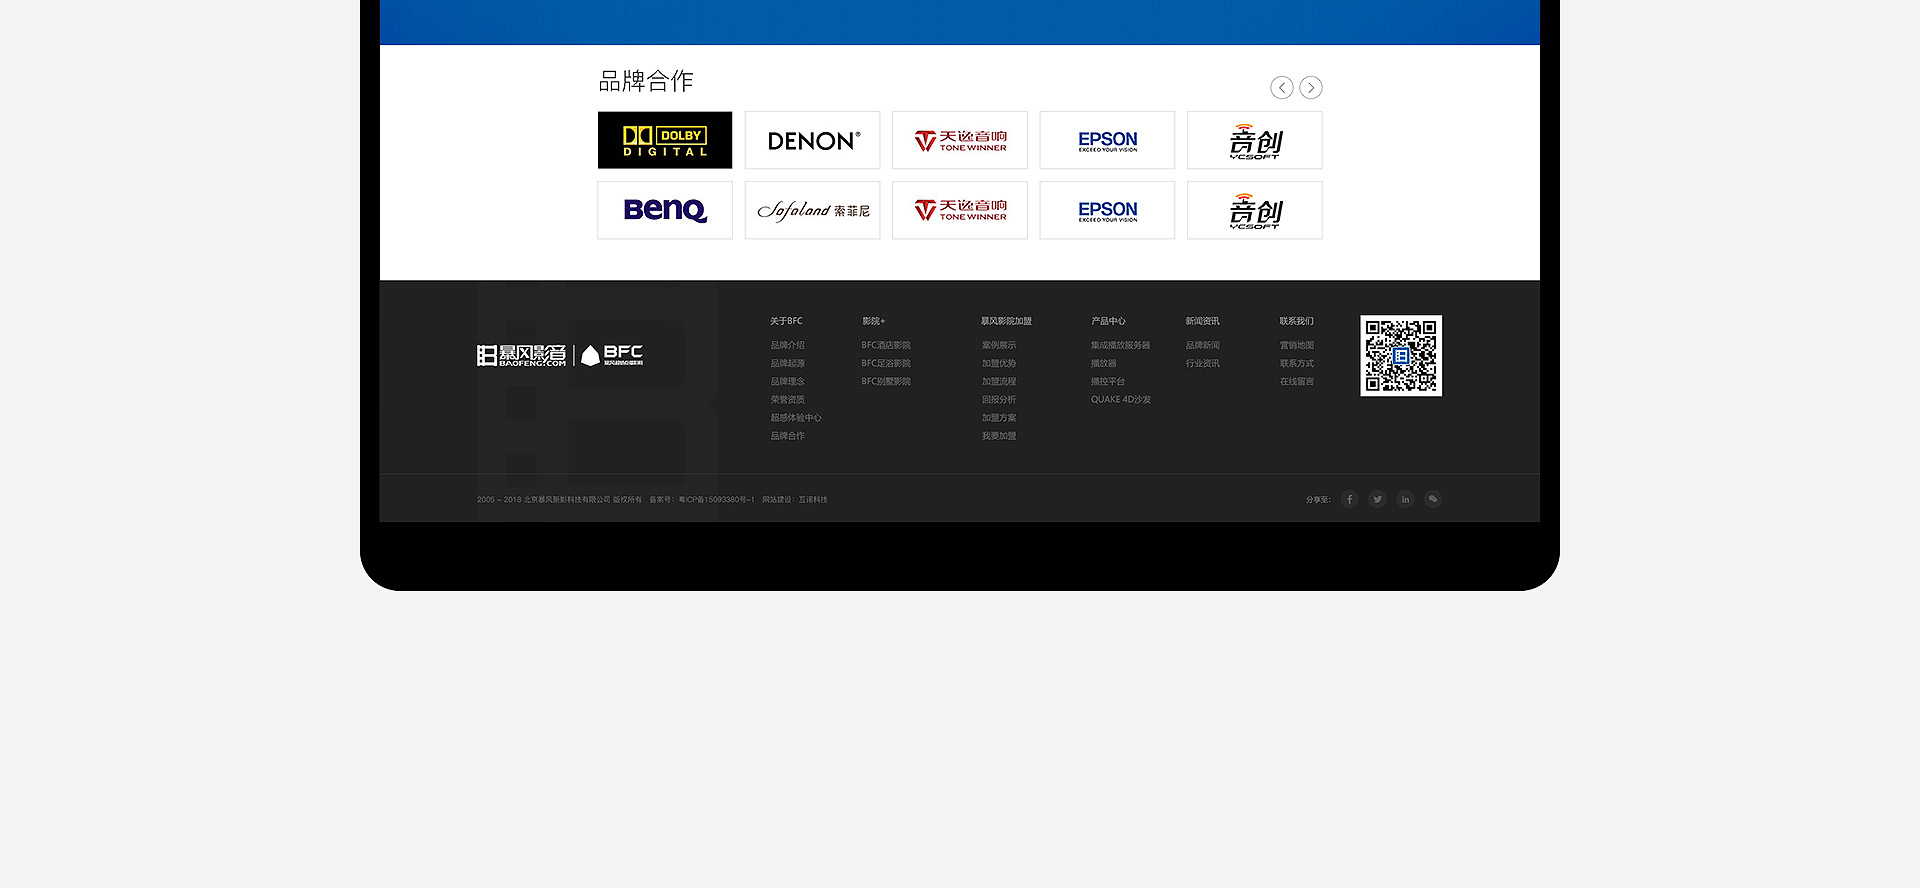Click the Denon brand logo
This screenshot has width=1920, height=889.
pyautogui.click(x=812, y=140)
